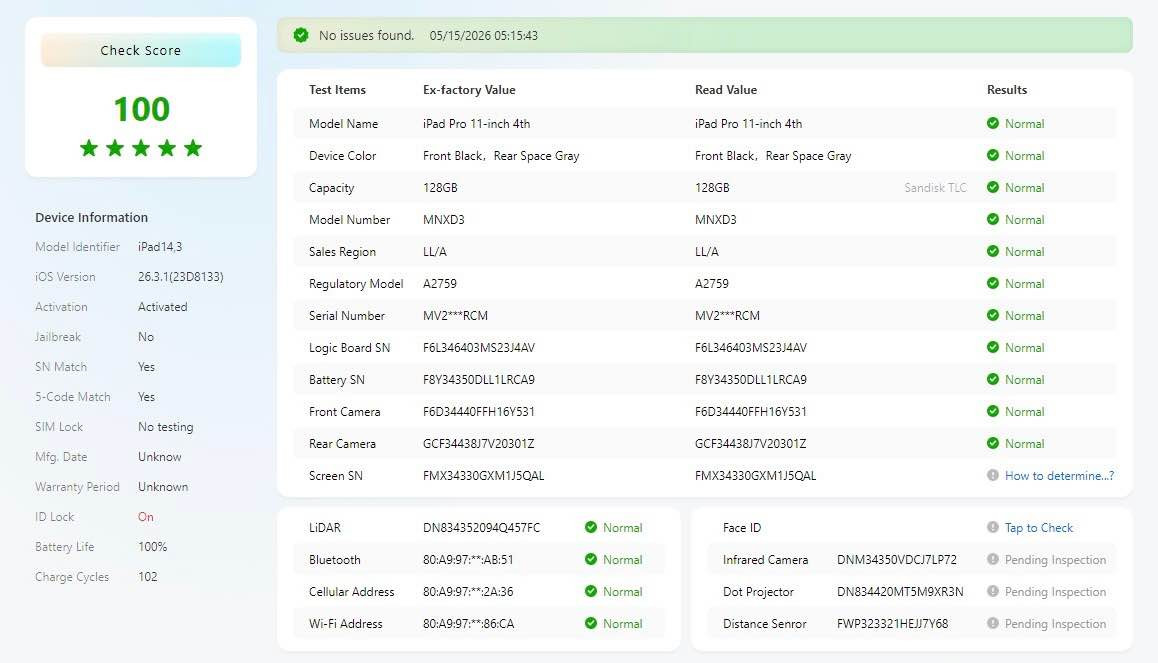Click the check icon in Bluetooth row
The height and width of the screenshot is (663, 1158).
pos(591,560)
